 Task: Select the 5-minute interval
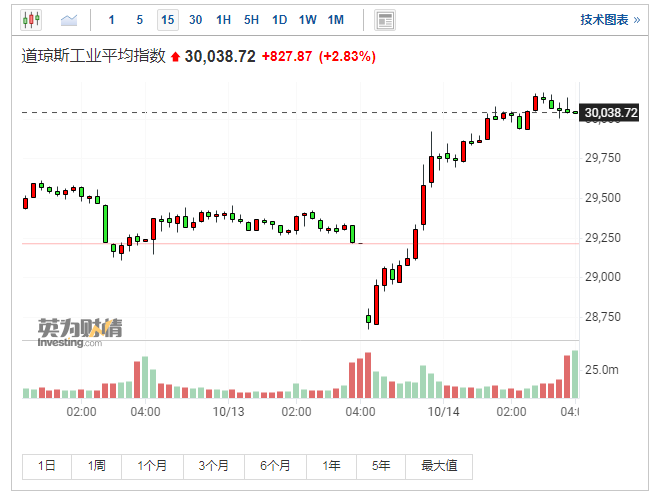[x=139, y=20]
